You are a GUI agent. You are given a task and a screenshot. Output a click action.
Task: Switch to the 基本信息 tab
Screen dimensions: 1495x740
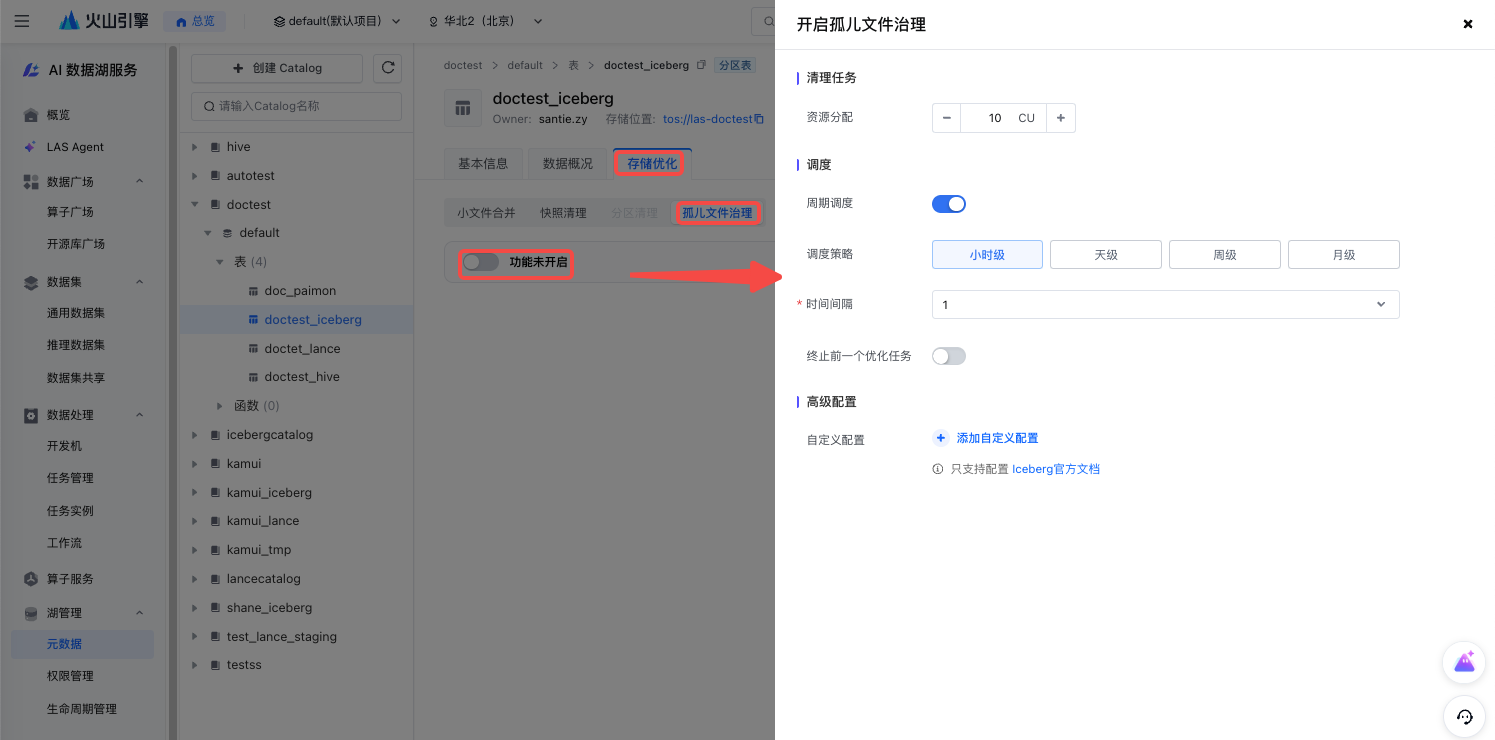(483, 164)
